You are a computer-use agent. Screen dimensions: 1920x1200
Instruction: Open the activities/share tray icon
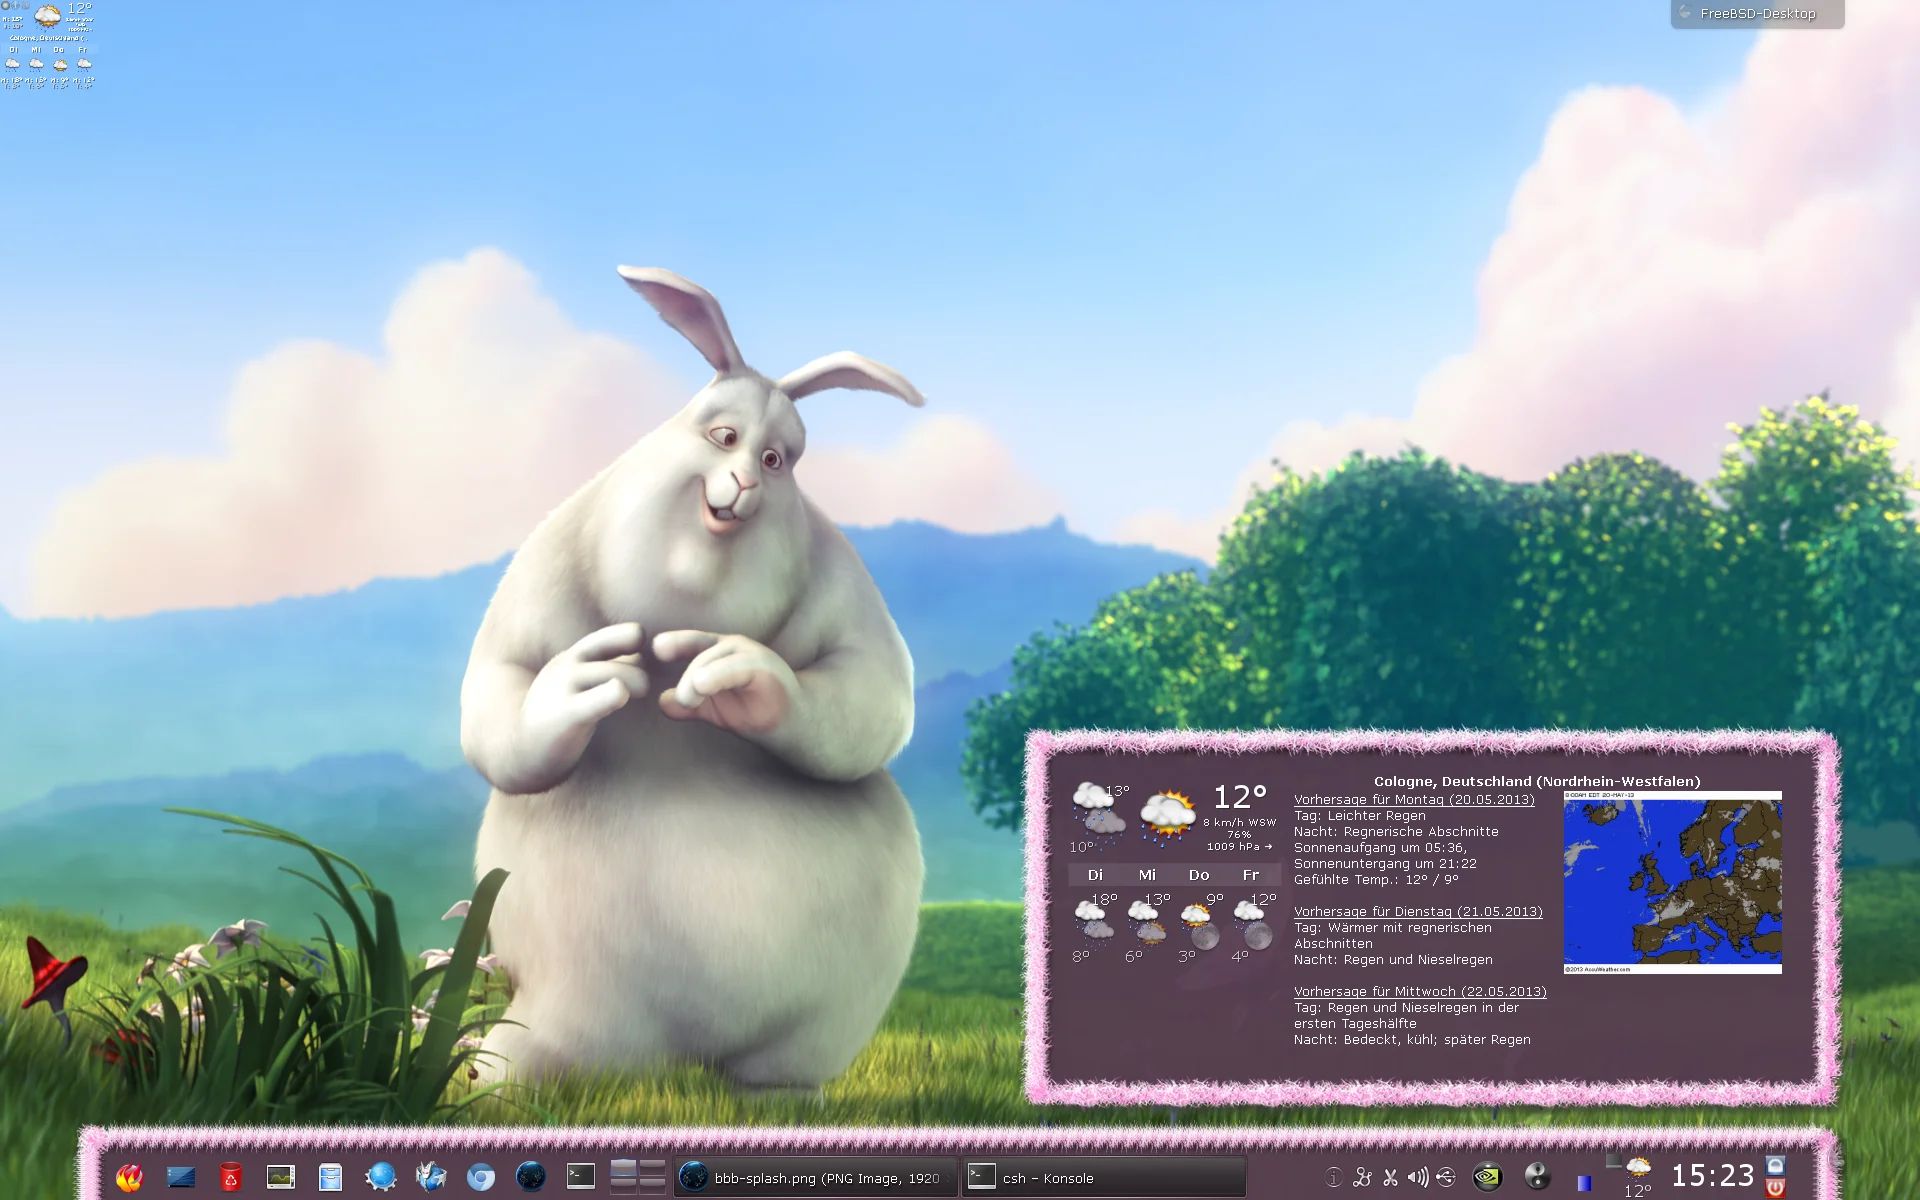(1362, 1178)
